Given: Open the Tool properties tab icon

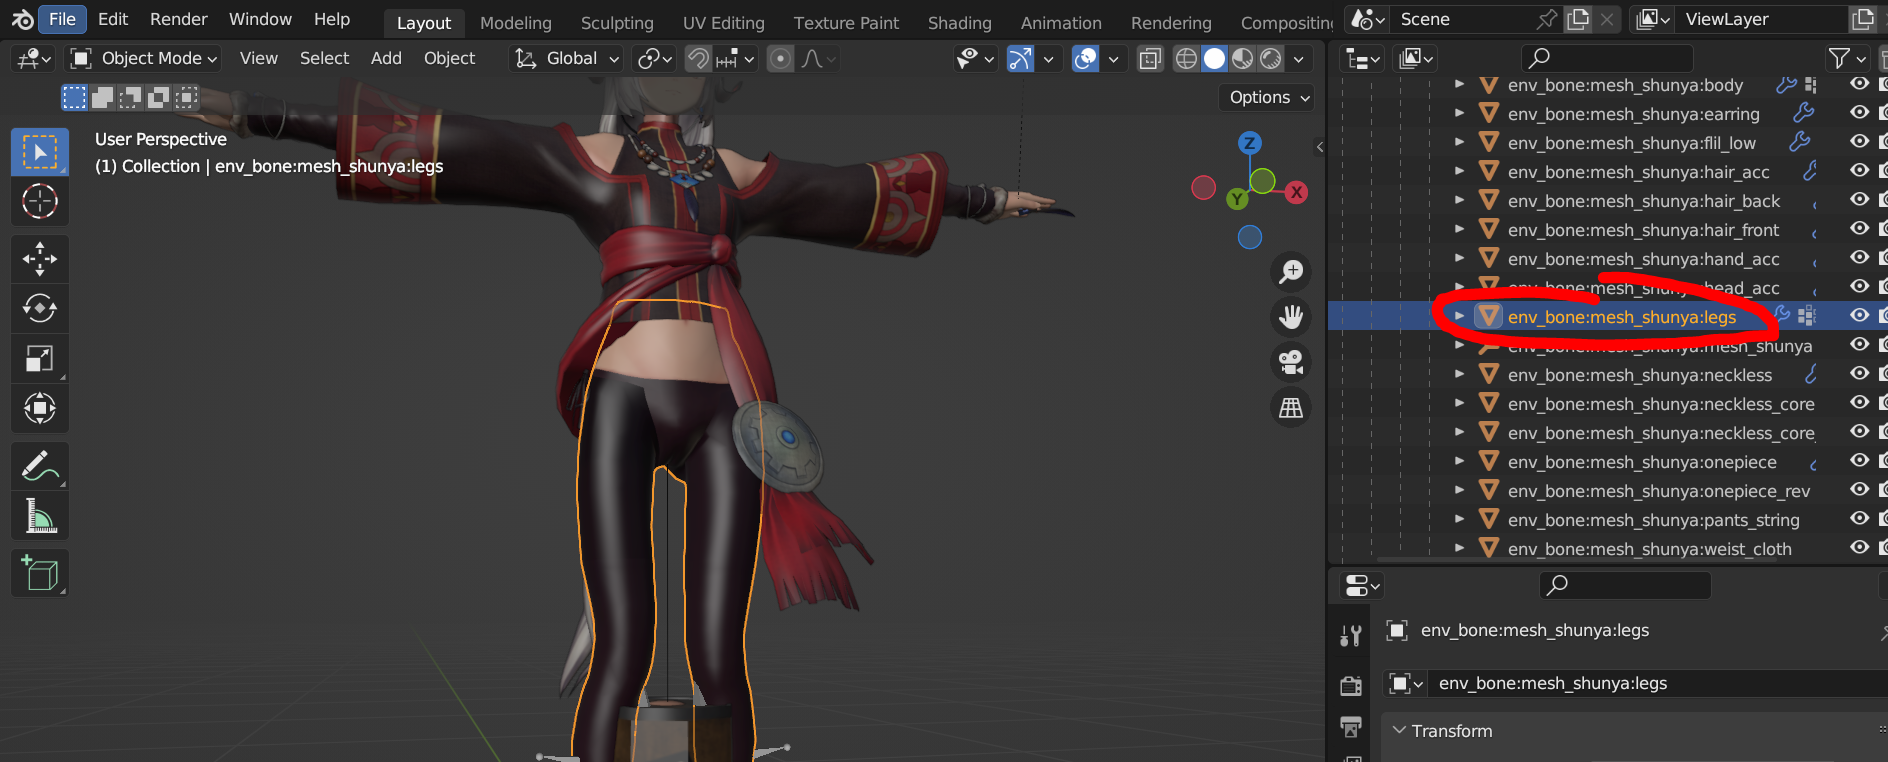Looking at the screenshot, I should [x=1351, y=635].
